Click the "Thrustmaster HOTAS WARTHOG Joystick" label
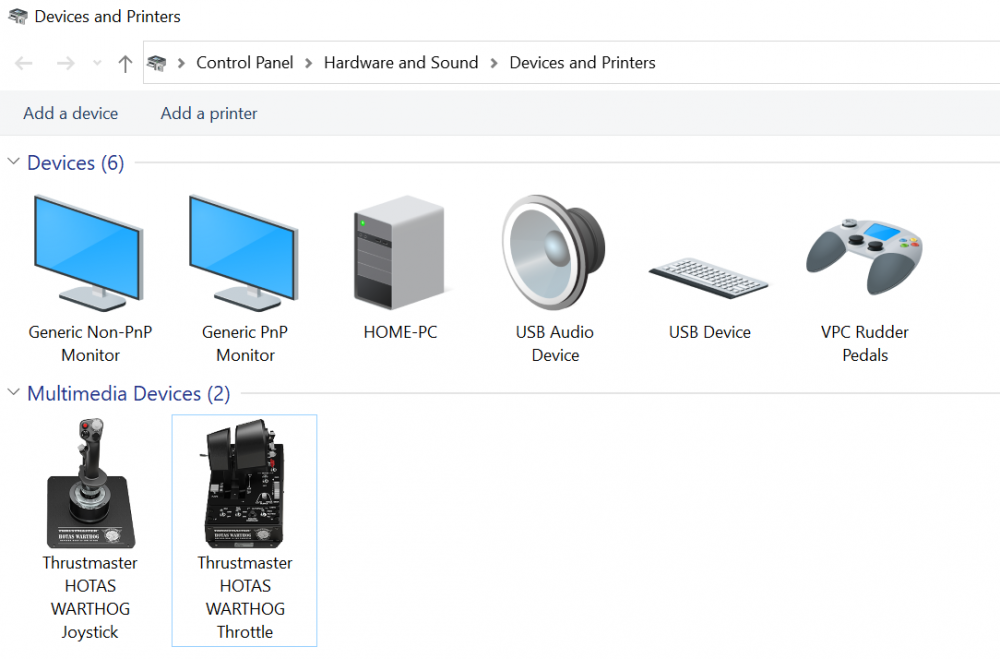 [90, 598]
